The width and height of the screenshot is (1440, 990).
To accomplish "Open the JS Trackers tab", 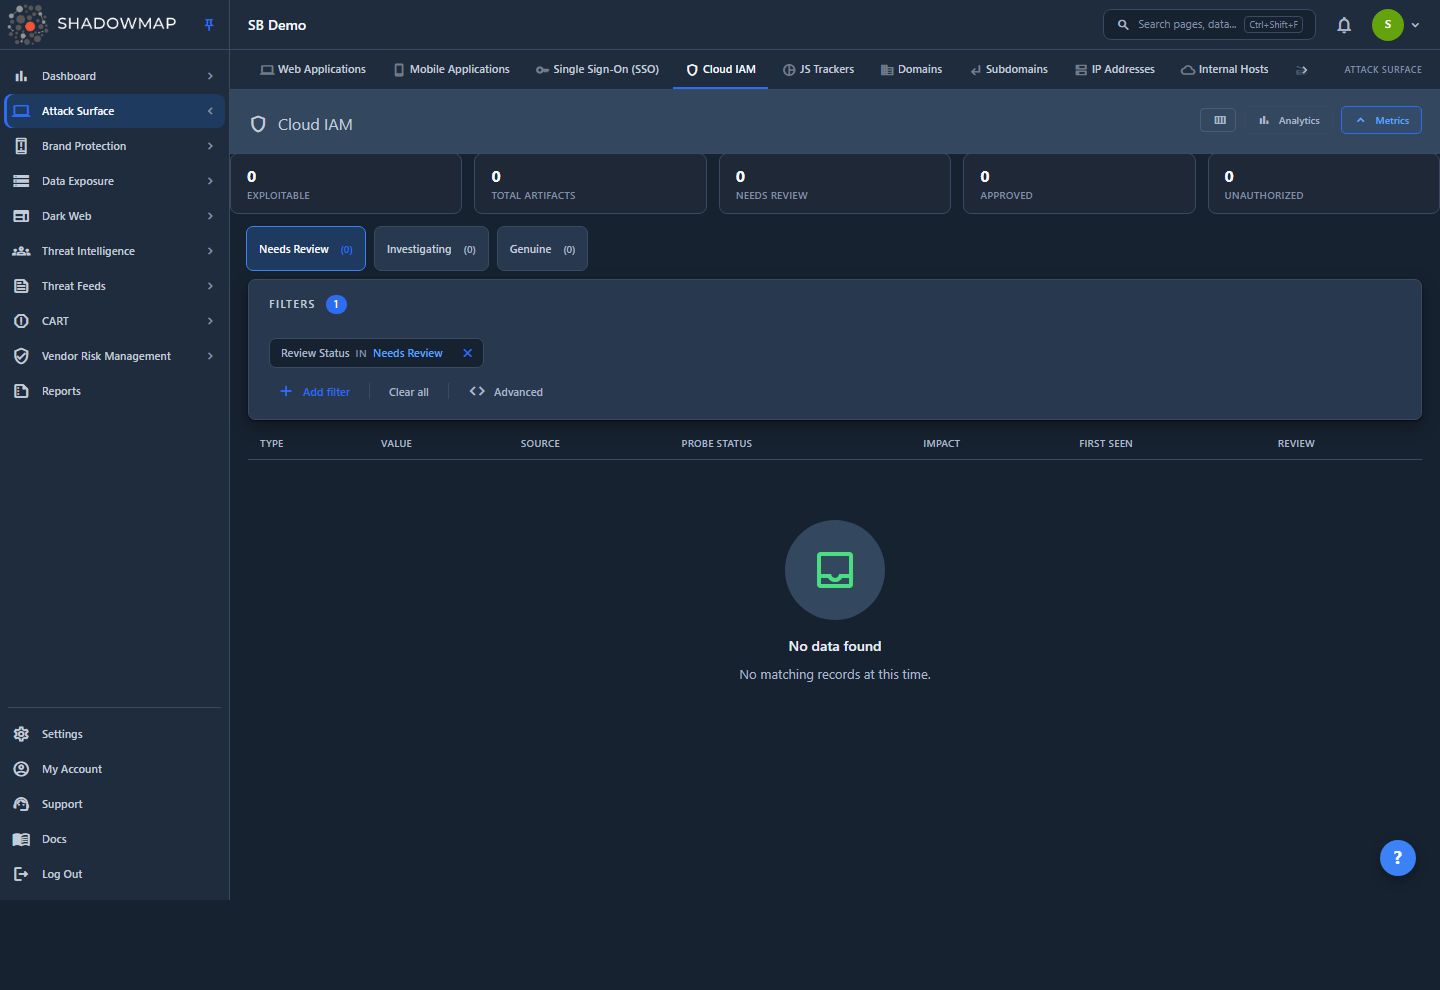I will (818, 70).
